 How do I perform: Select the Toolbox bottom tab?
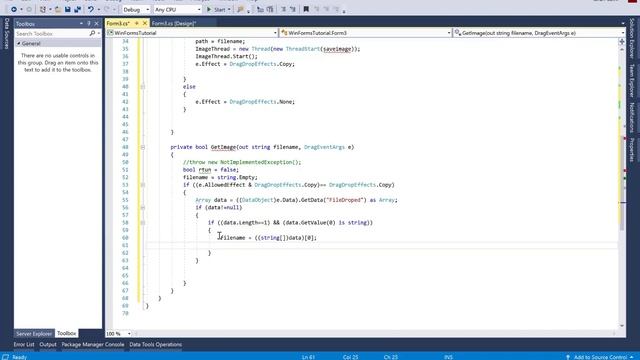pos(67,333)
